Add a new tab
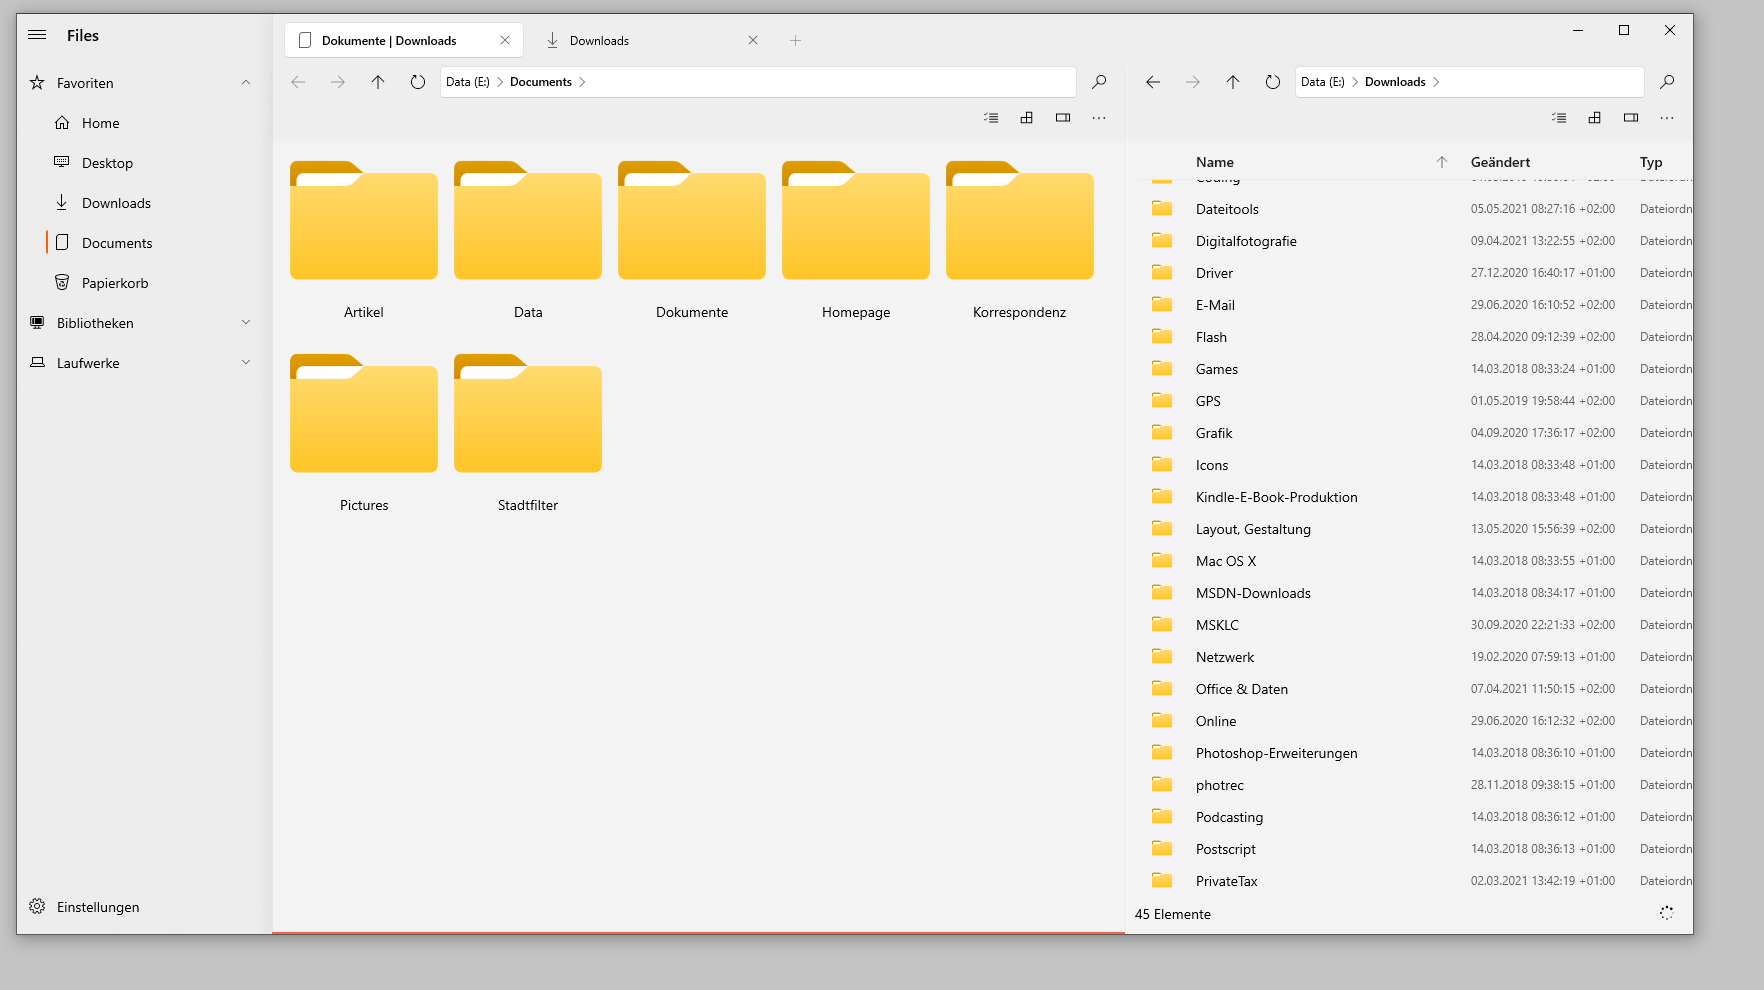Image resolution: width=1764 pixels, height=990 pixels. [796, 41]
